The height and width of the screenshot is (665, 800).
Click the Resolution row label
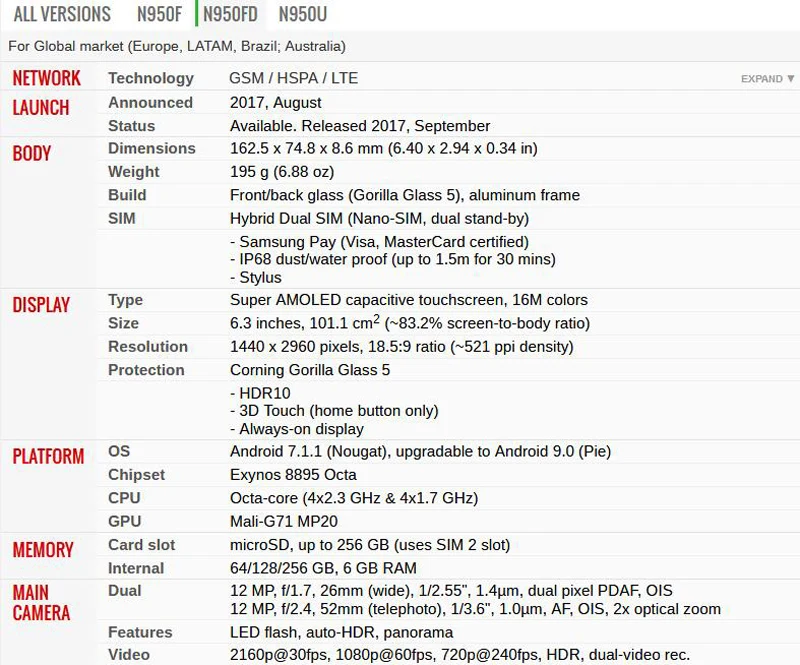(148, 347)
